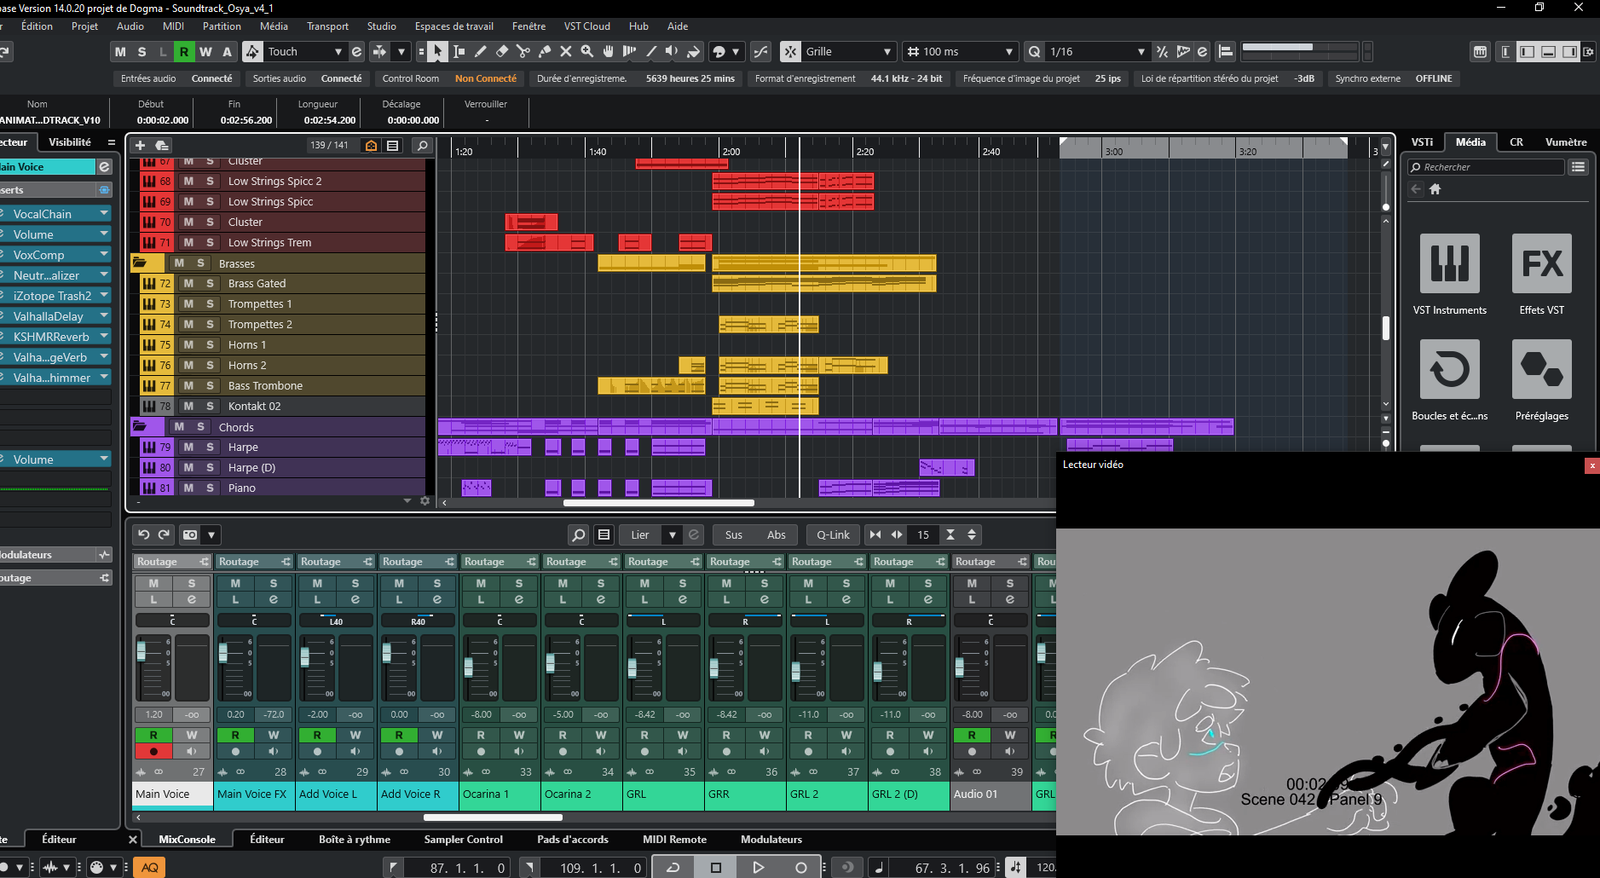Select the Zoom magnifier tool
1600x878 pixels.
click(587, 52)
